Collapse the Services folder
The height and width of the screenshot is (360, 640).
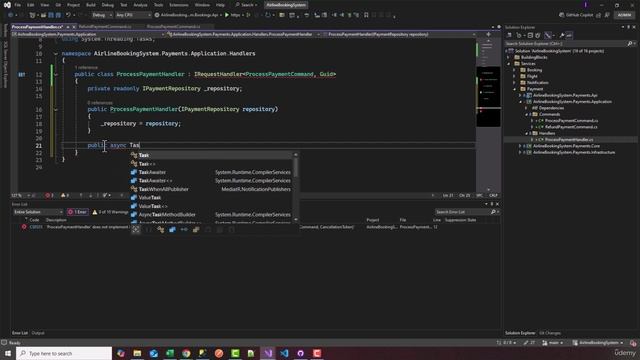(509, 64)
